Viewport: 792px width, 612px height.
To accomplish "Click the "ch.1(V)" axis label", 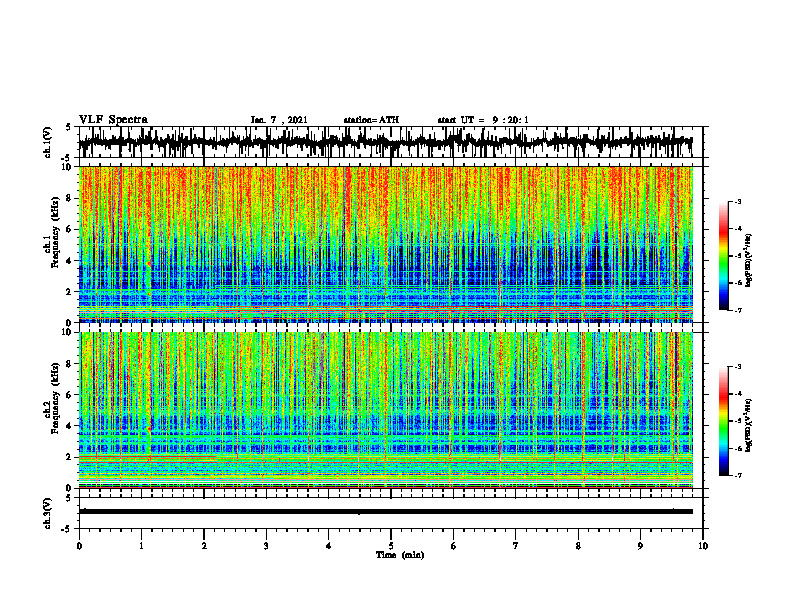I will click(48, 143).
